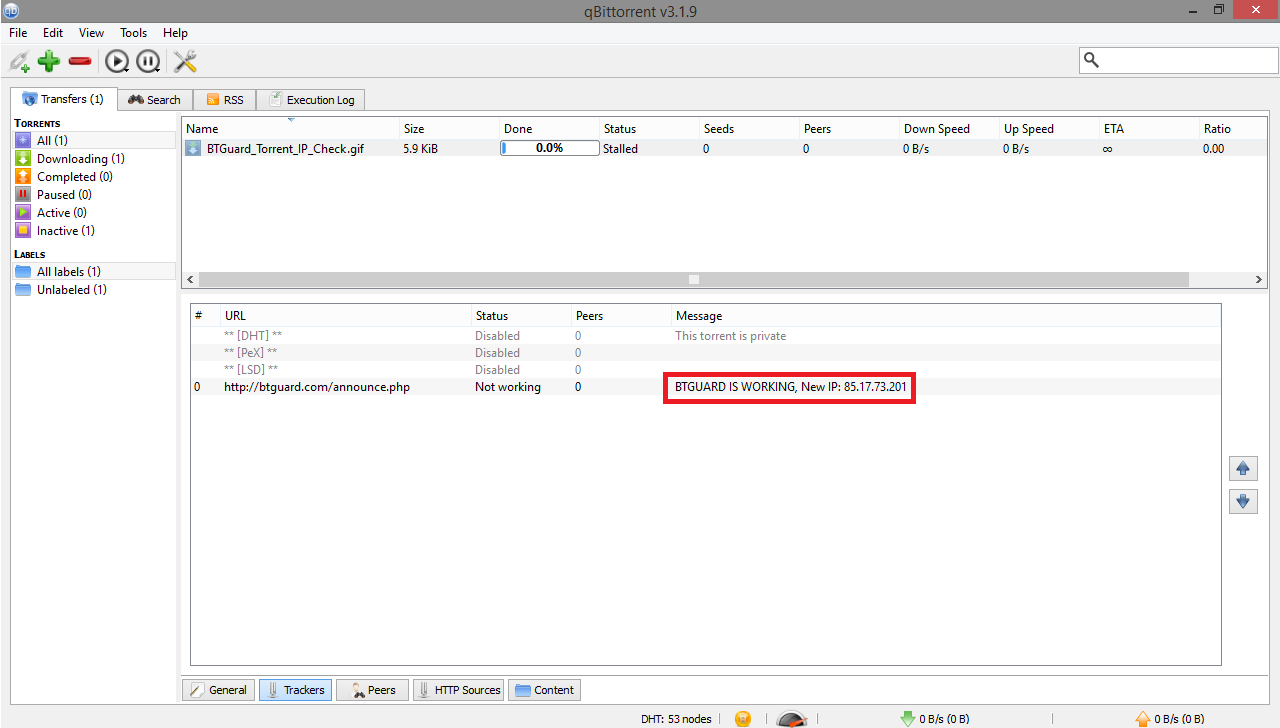1280x728 pixels.
Task: Move tracker up with the up arrow
Action: point(1243,468)
